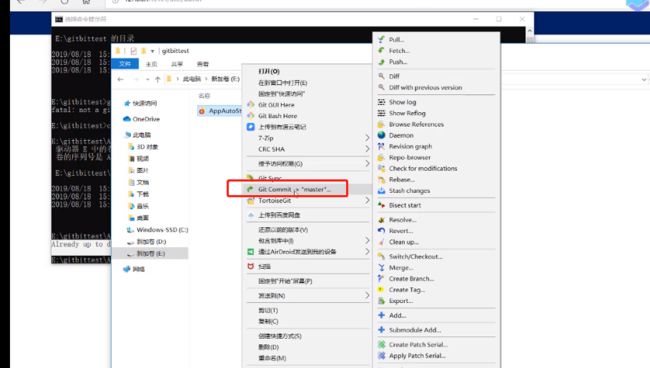This screenshot has height=368, width=650.
Task: Click the Repo browser icon
Action: pos(381,157)
